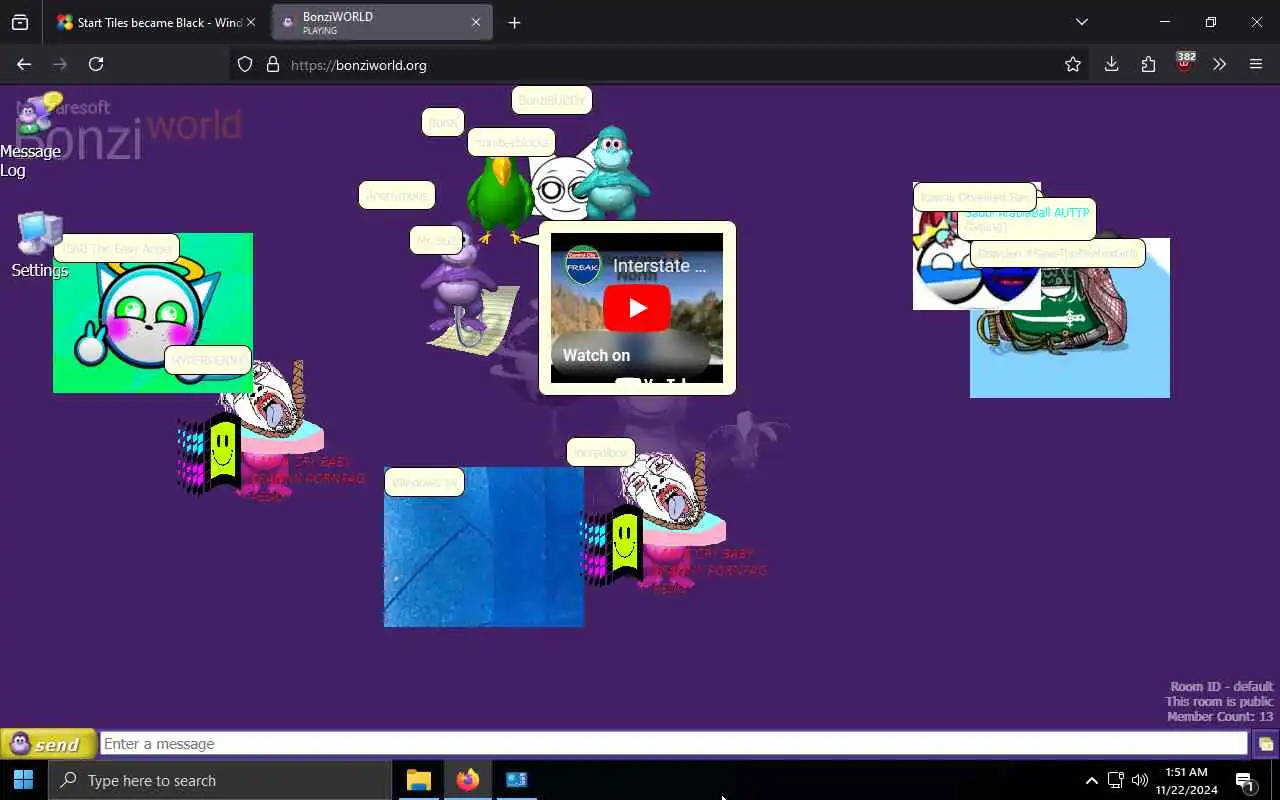Go back one page
1280x800 pixels.
[x=24, y=64]
